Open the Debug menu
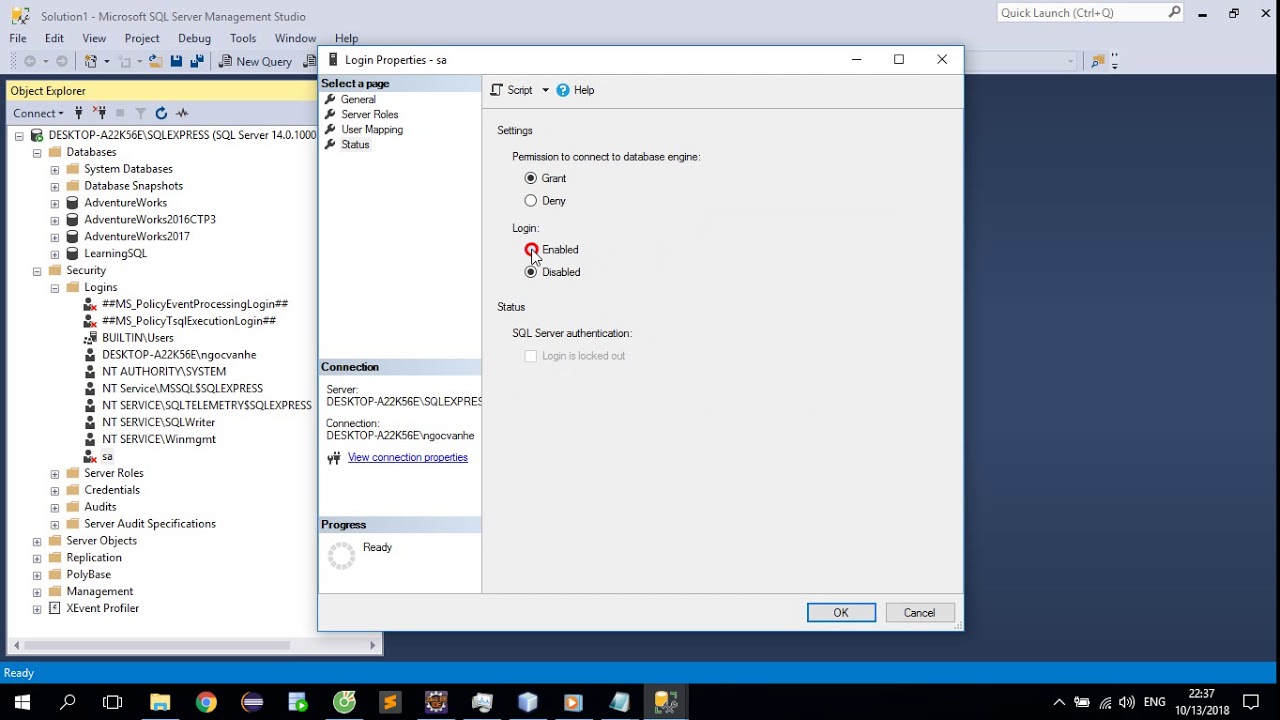The image size is (1280, 720). 194,38
